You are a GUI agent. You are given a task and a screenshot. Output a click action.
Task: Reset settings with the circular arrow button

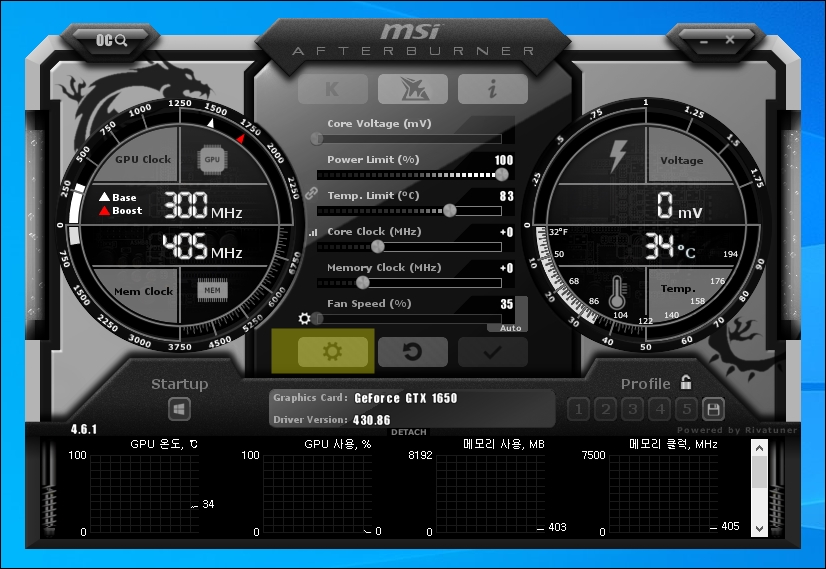(413, 351)
